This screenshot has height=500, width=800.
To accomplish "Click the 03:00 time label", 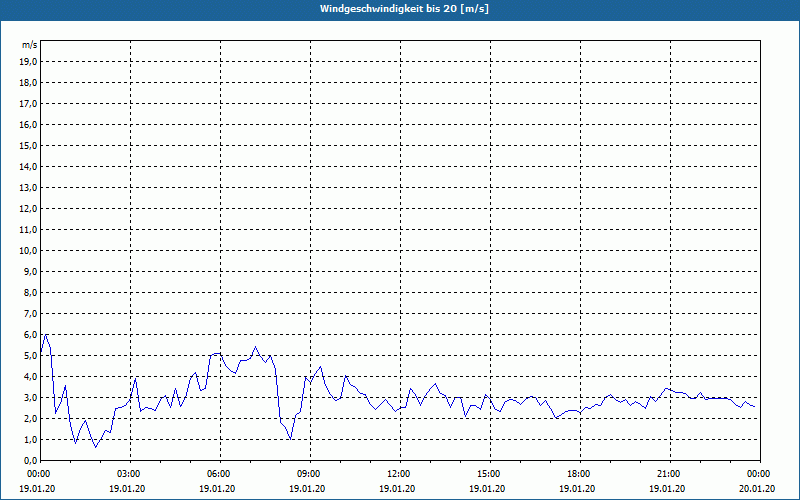I will coord(131,474).
